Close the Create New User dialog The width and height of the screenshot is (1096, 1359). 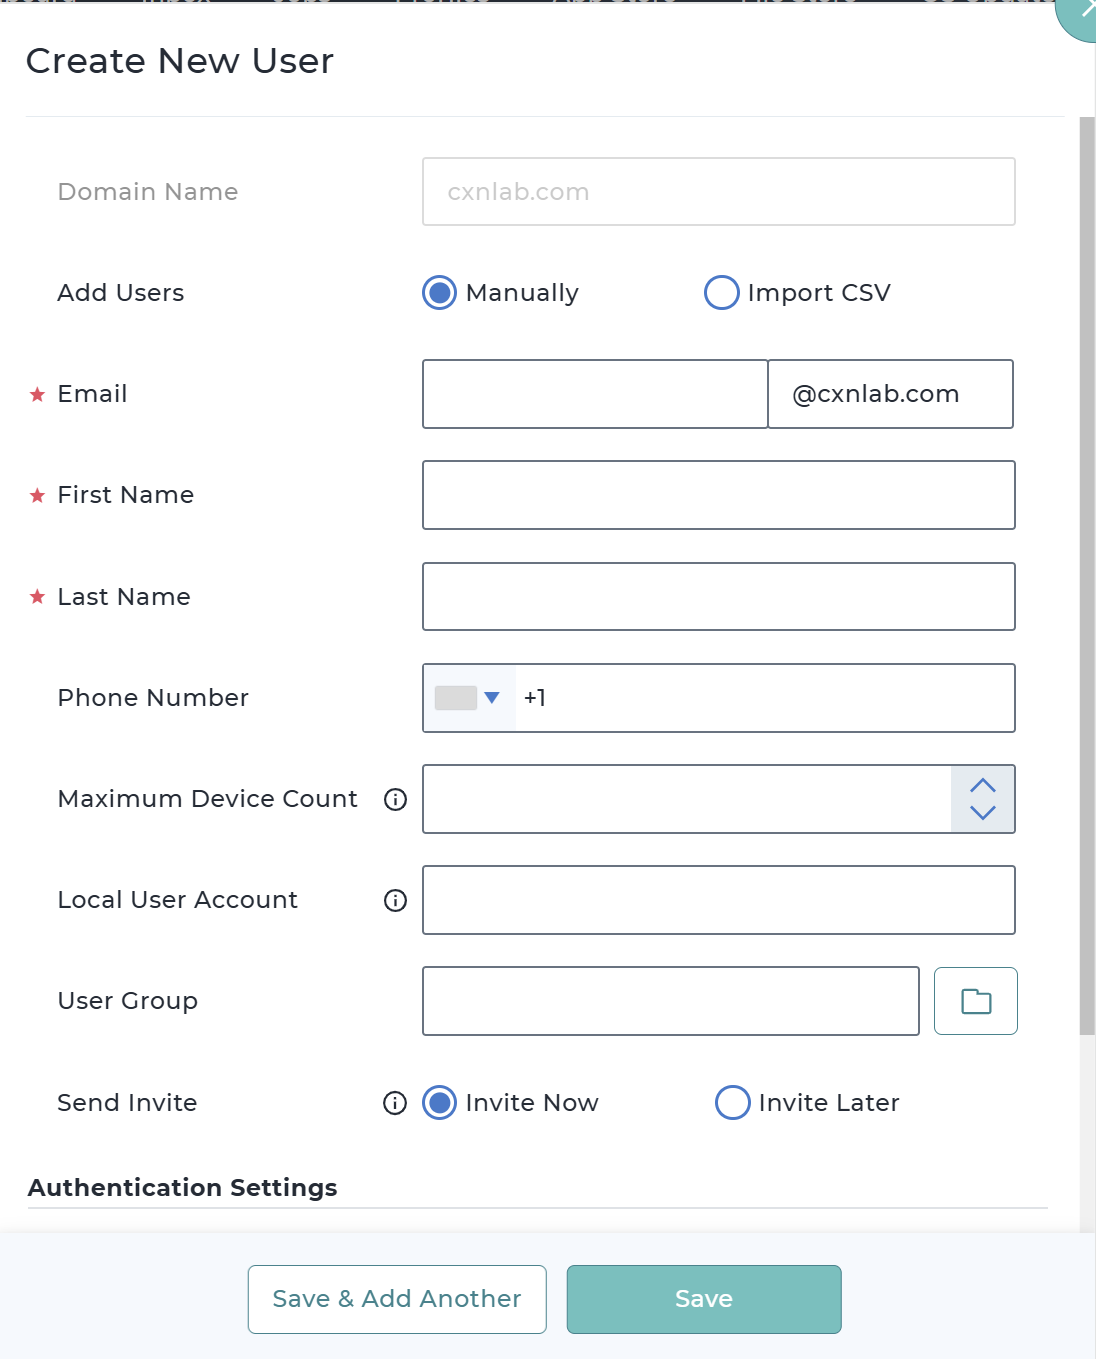[x=1084, y=10]
